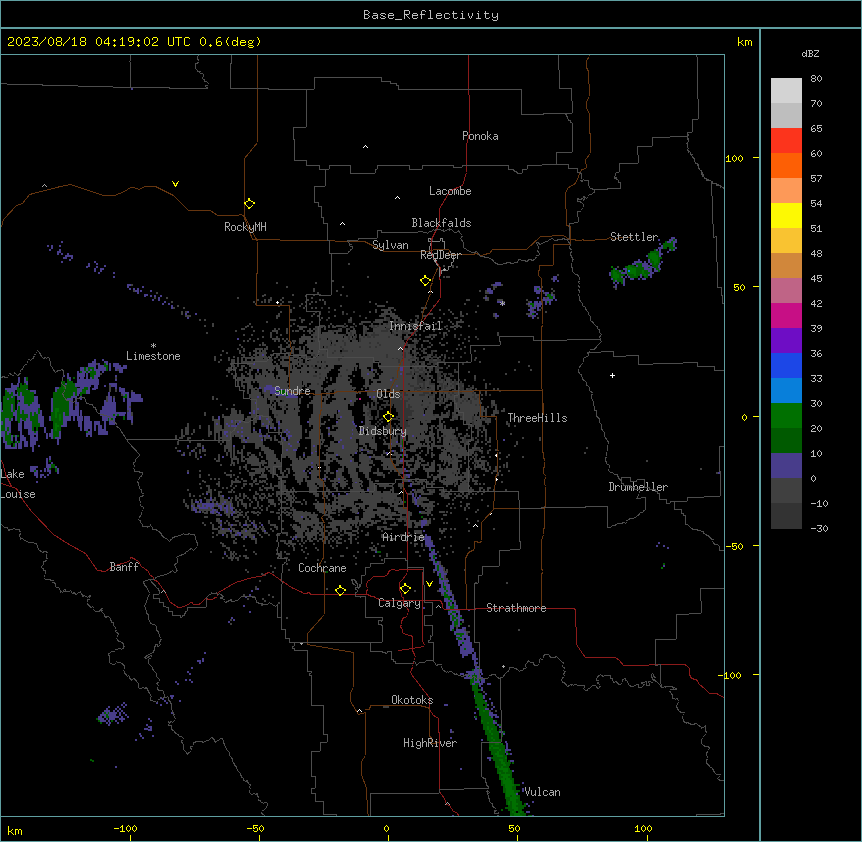Image resolution: width=862 pixels, height=842 pixels.
Task: Select the magenta 42 dBZ color swatch
Action: 786,315
